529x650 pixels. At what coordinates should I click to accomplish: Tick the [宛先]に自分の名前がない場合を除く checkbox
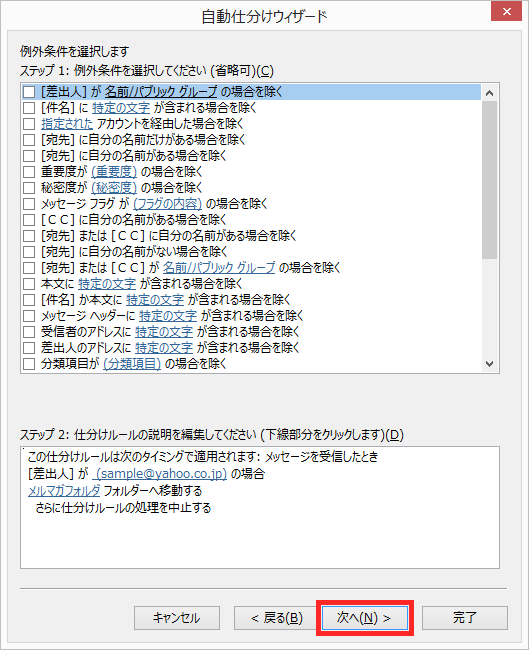(29, 252)
